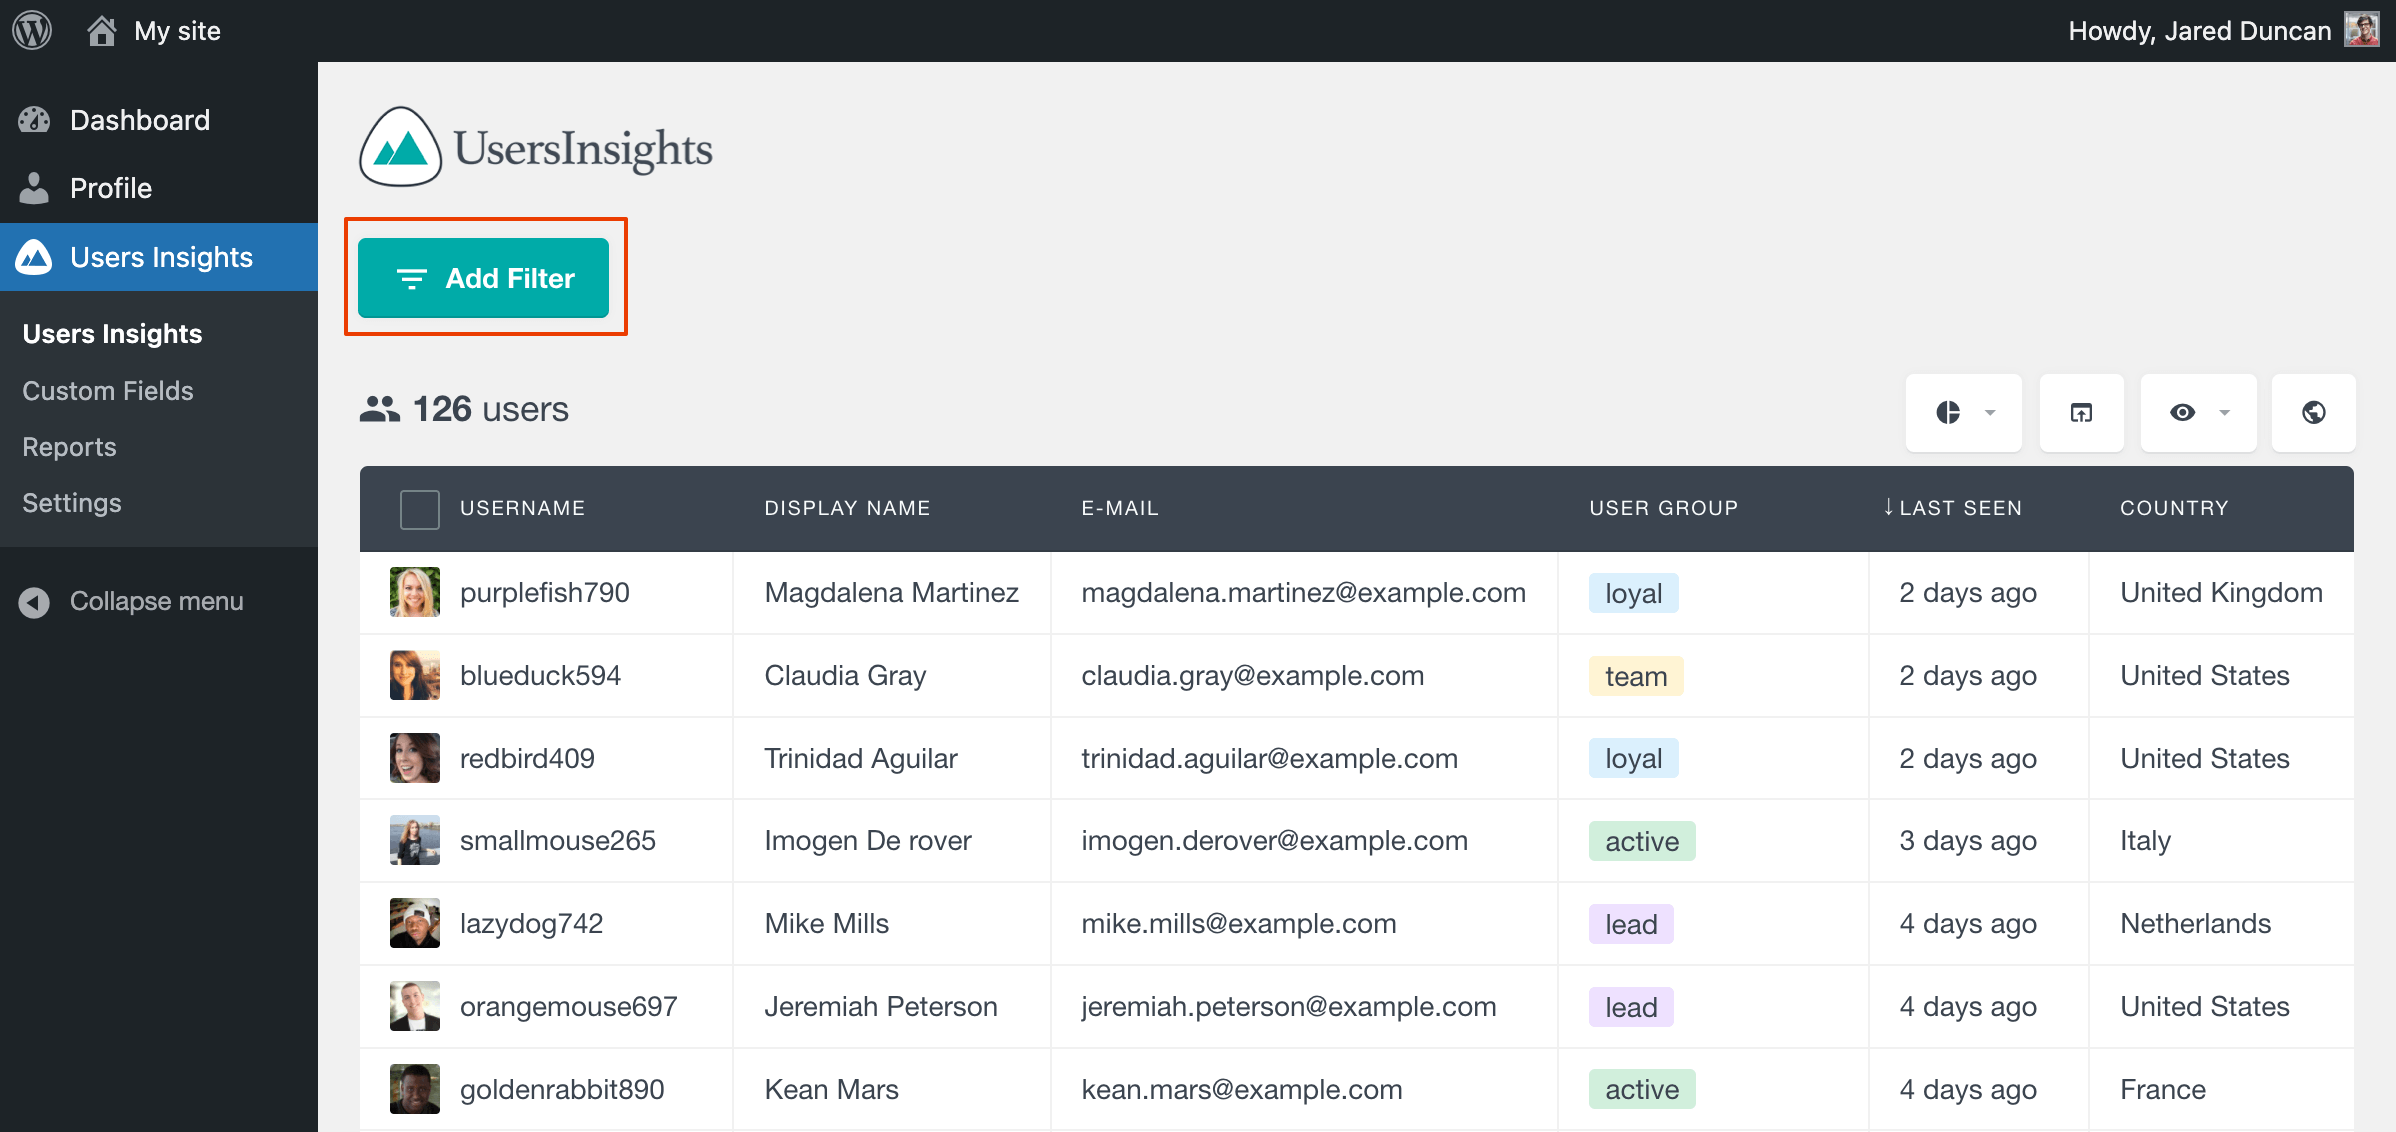Expand the segments dropdown arrow
The width and height of the screenshot is (2396, 1132).
[1990, 412]
